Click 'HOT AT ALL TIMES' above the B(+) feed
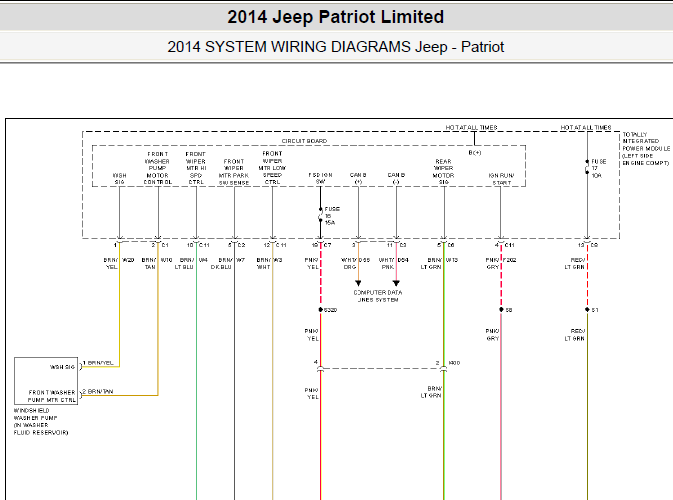 [471, 127]
